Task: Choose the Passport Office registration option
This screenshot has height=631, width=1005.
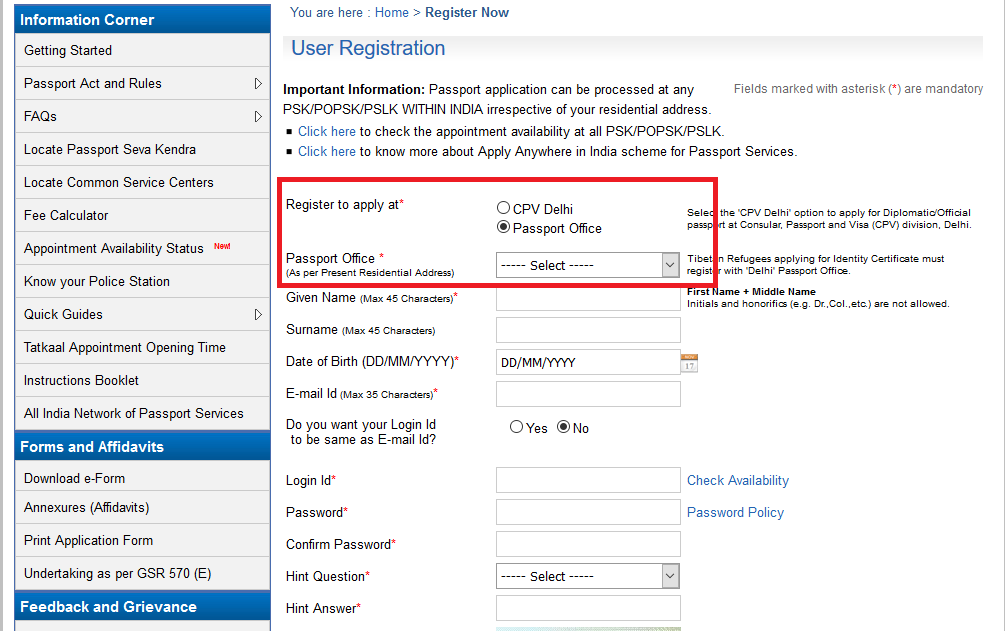Action: coord(503,226)
